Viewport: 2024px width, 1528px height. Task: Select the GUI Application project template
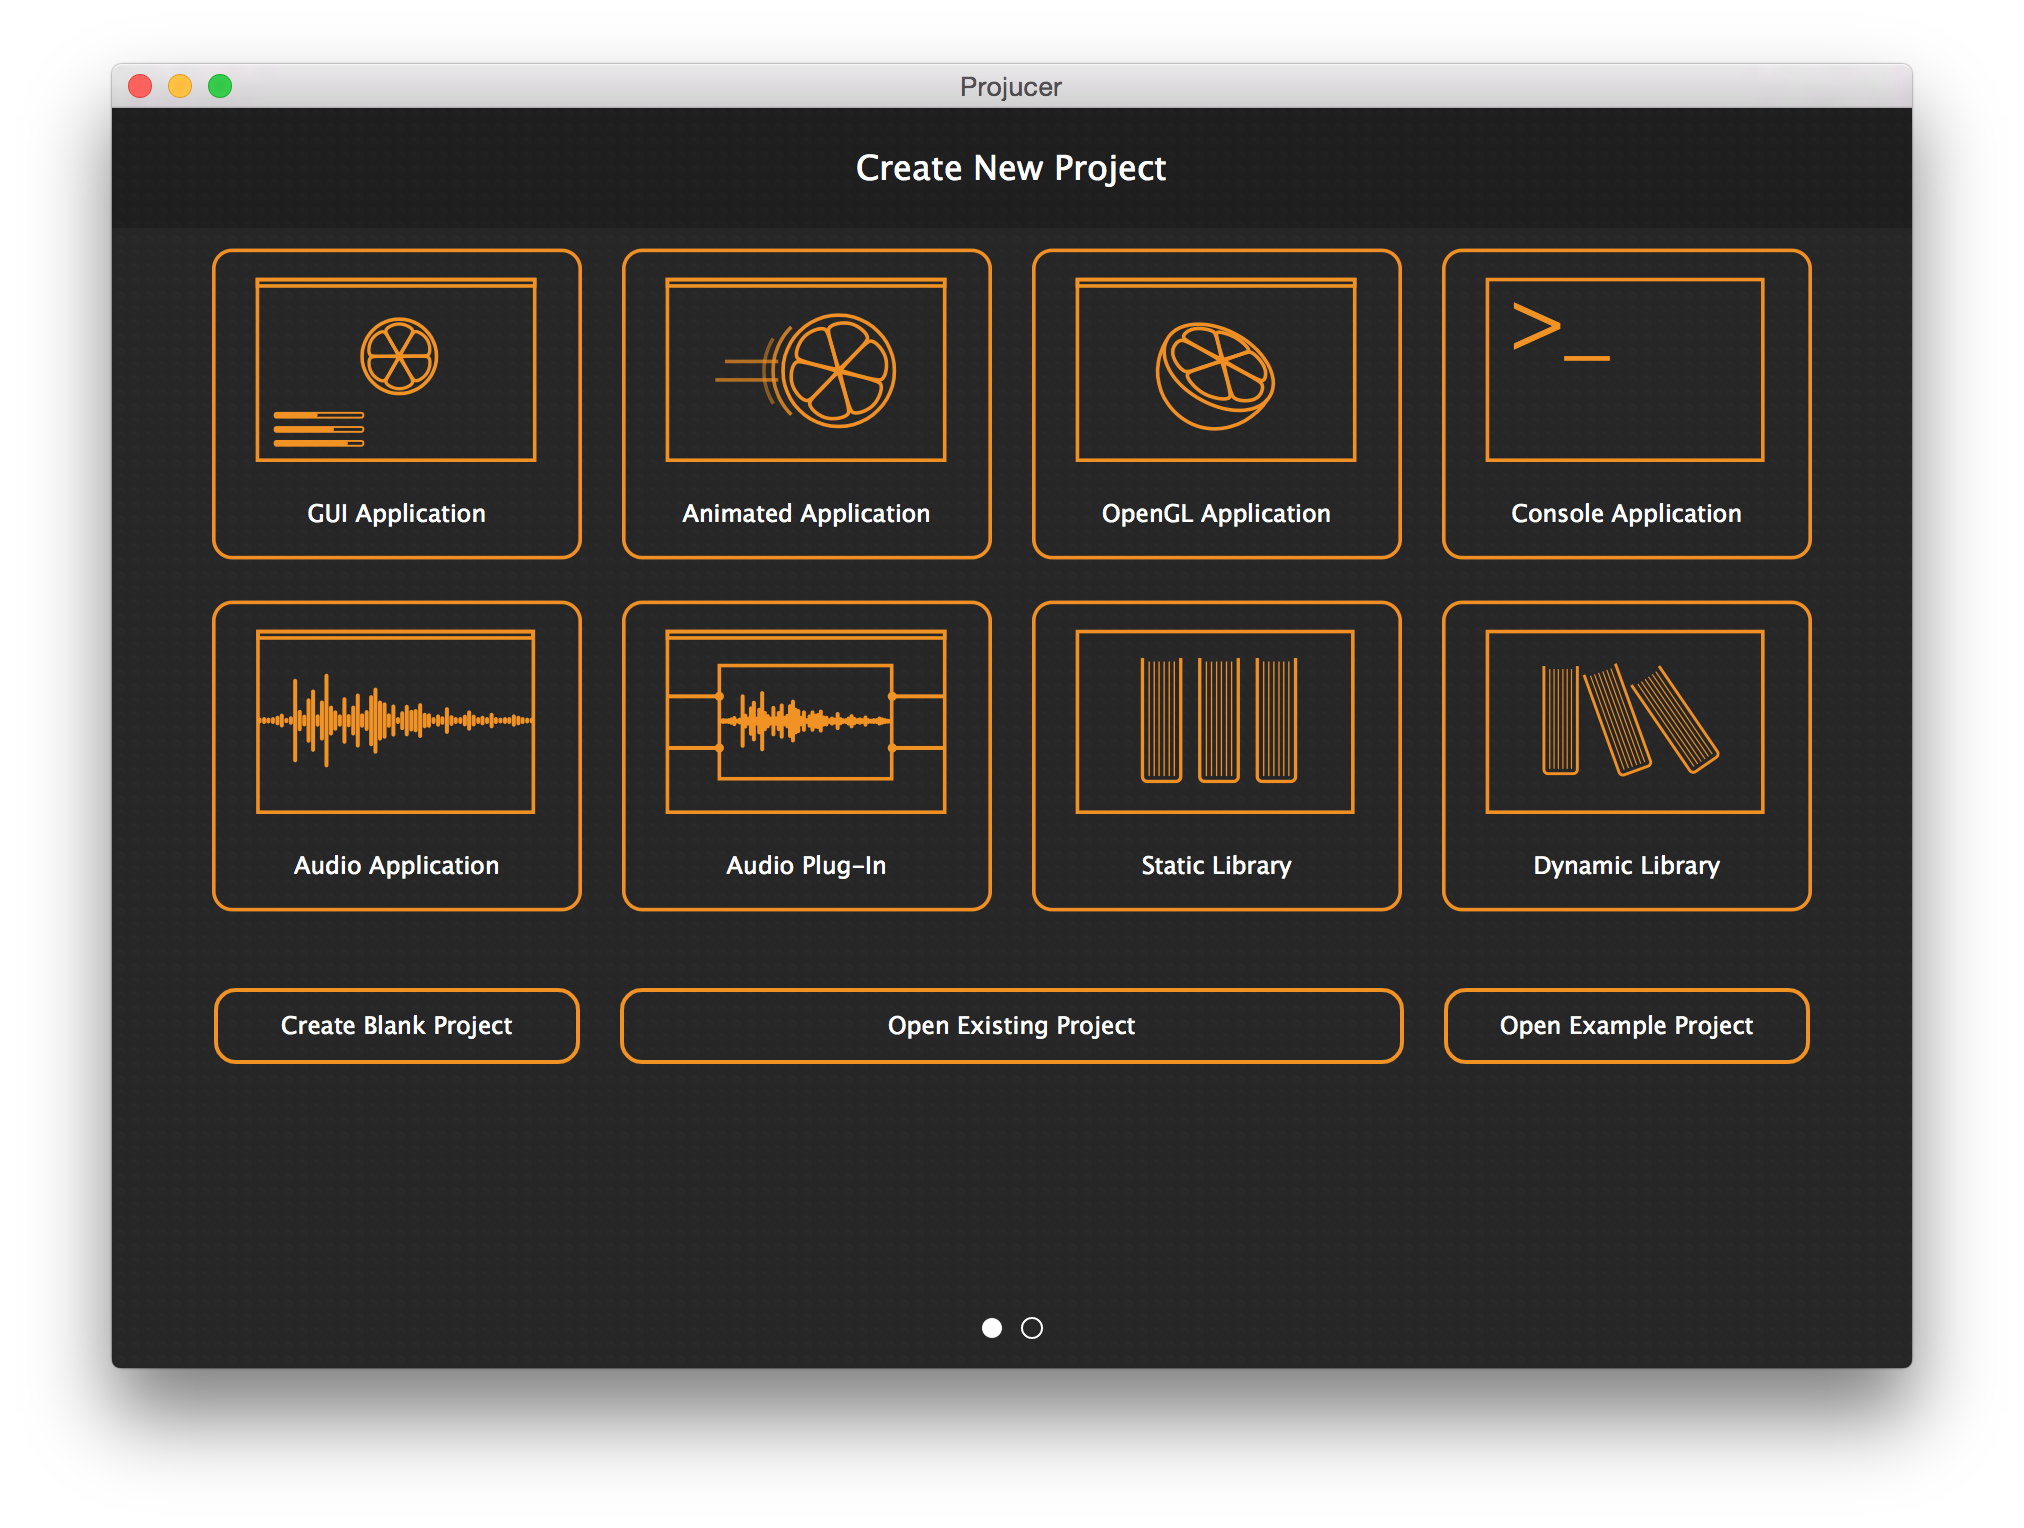(397, 370)
